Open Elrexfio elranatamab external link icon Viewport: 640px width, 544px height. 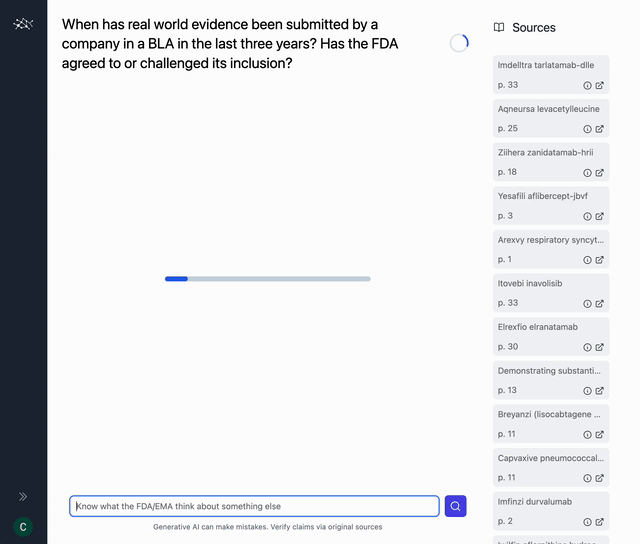pos(600,347)
